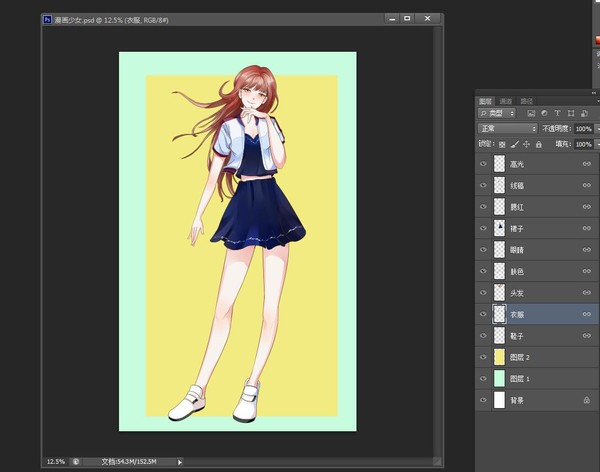Image resolution: width=600 pixels, height=472 pixels.
Task: Enable the pixel layer filter icon
Action: pyautogui.click(x=531, y=113)
